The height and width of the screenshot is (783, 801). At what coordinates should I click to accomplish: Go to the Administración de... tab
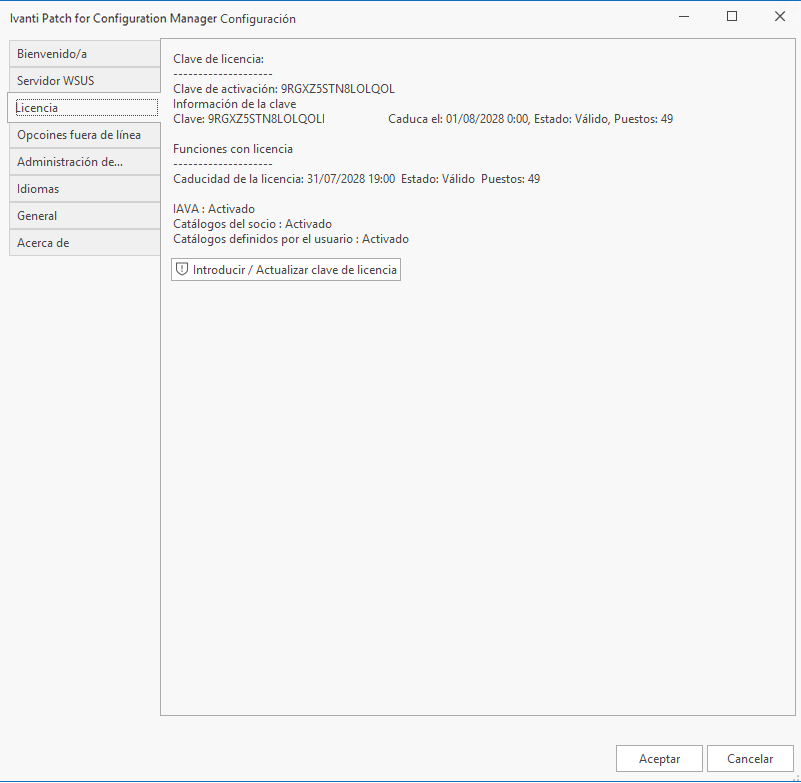click(x=84, y=162)
